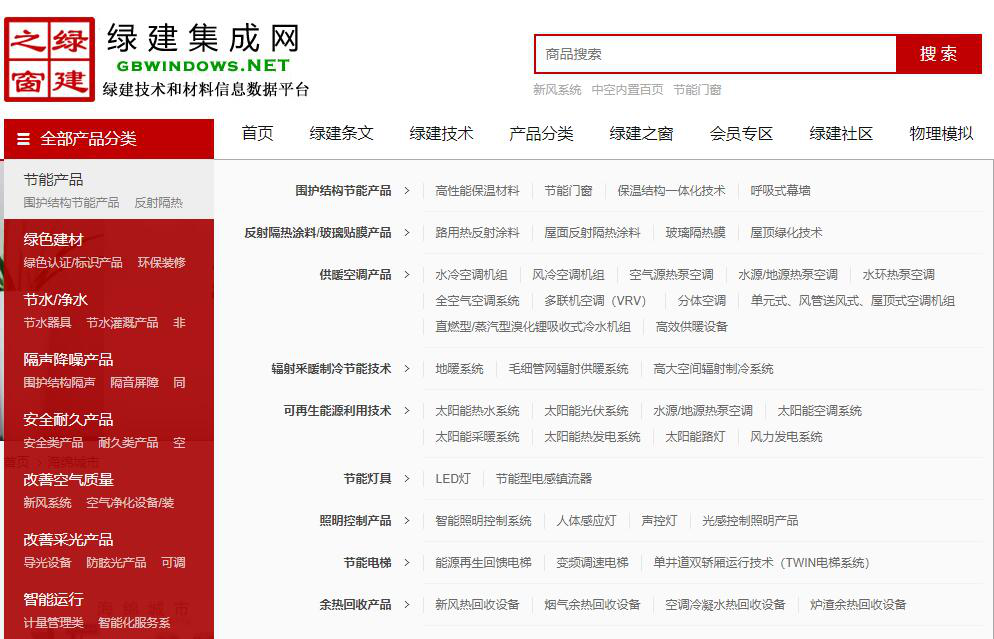Expand the arrow beside 供暖空调产品
Screen dimensions: 994x639
[407, 274]
